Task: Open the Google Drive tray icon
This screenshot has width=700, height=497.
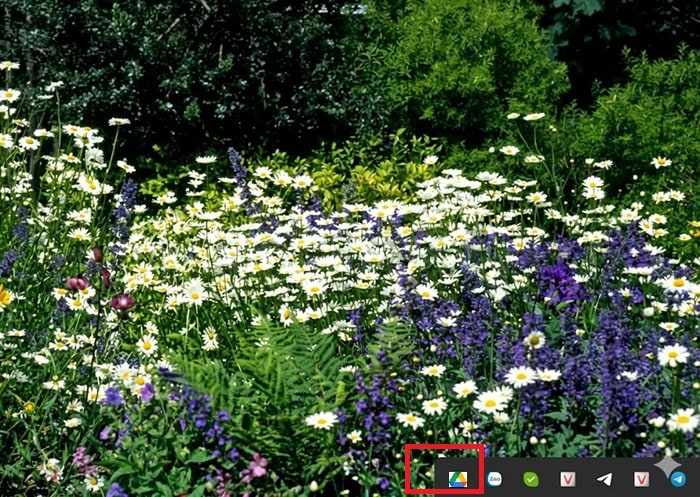Action: pos(458,480)
